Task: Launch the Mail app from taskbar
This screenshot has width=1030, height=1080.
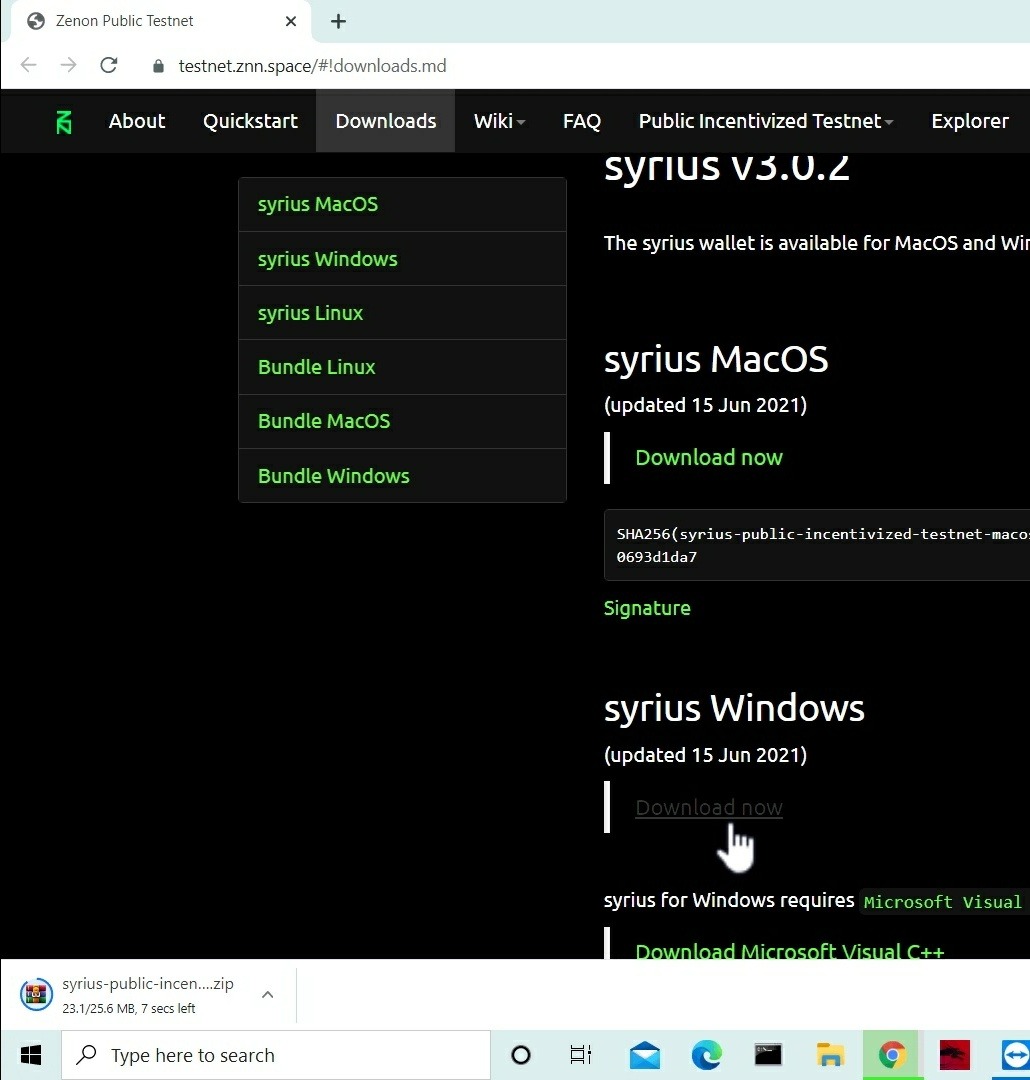Action: point(645,1055)
